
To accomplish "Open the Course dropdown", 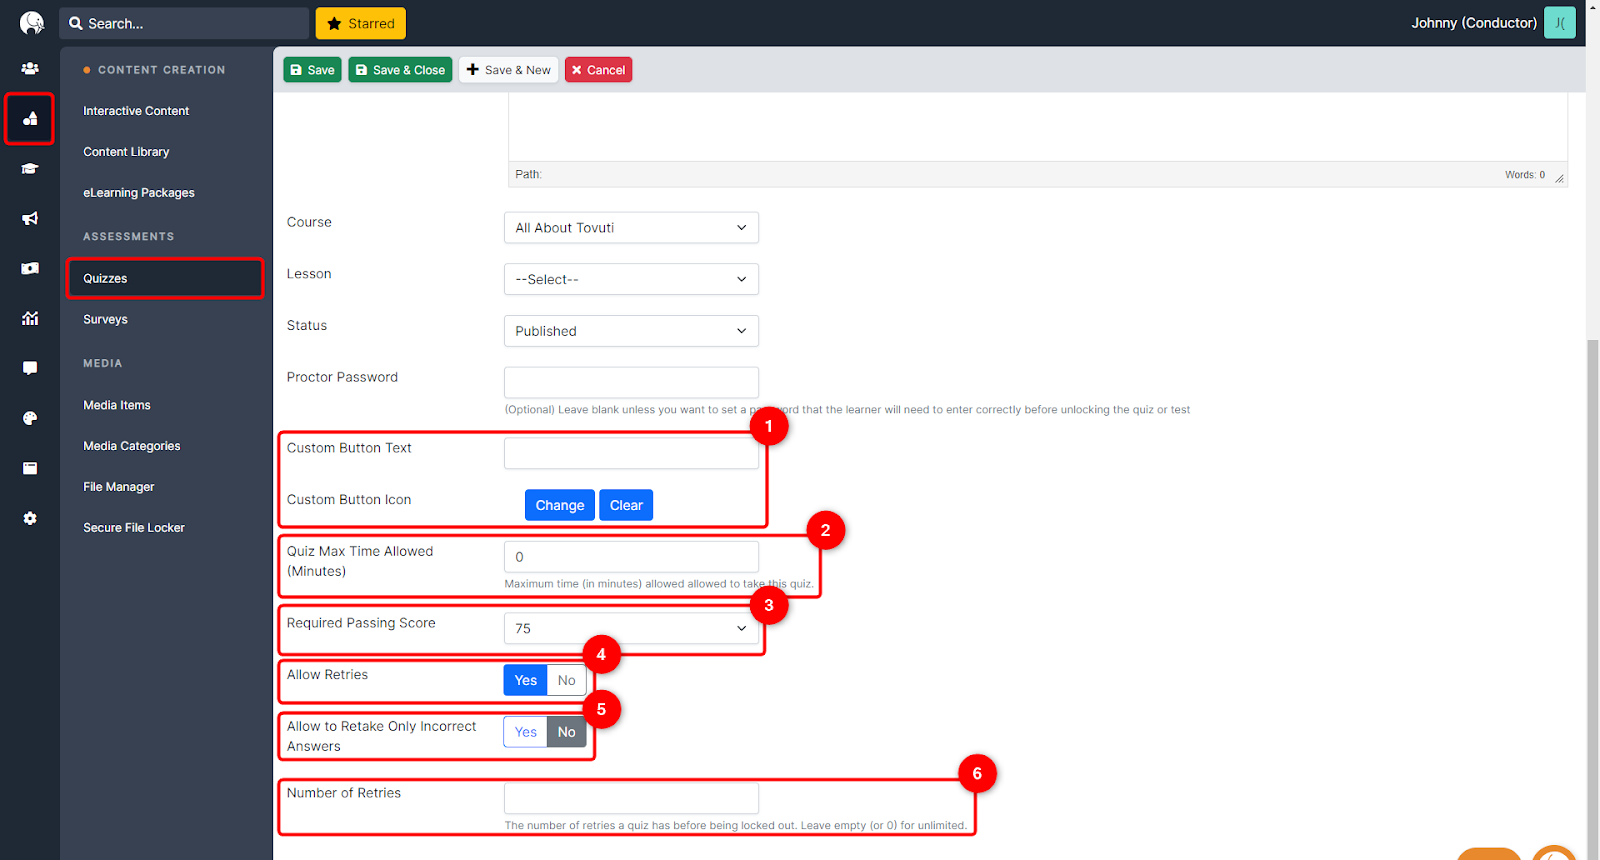I will [x=631, y=227].
